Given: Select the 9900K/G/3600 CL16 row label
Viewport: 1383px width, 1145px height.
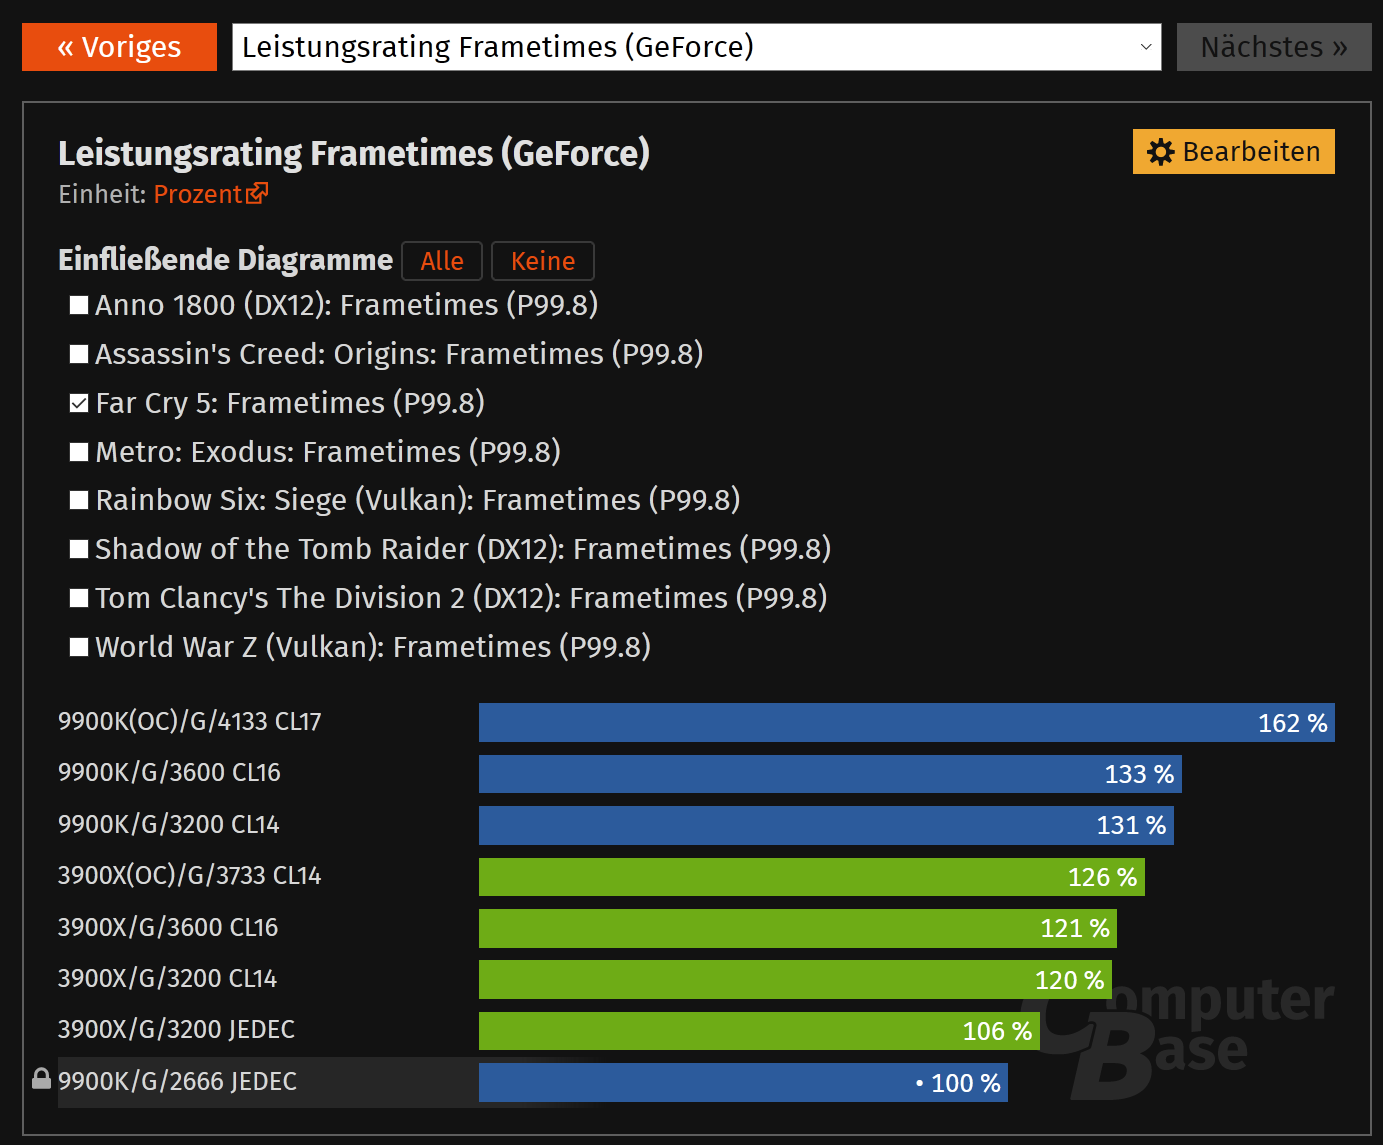Looking at the screenshot, I should pyautogui.click(x=169, y=773).
